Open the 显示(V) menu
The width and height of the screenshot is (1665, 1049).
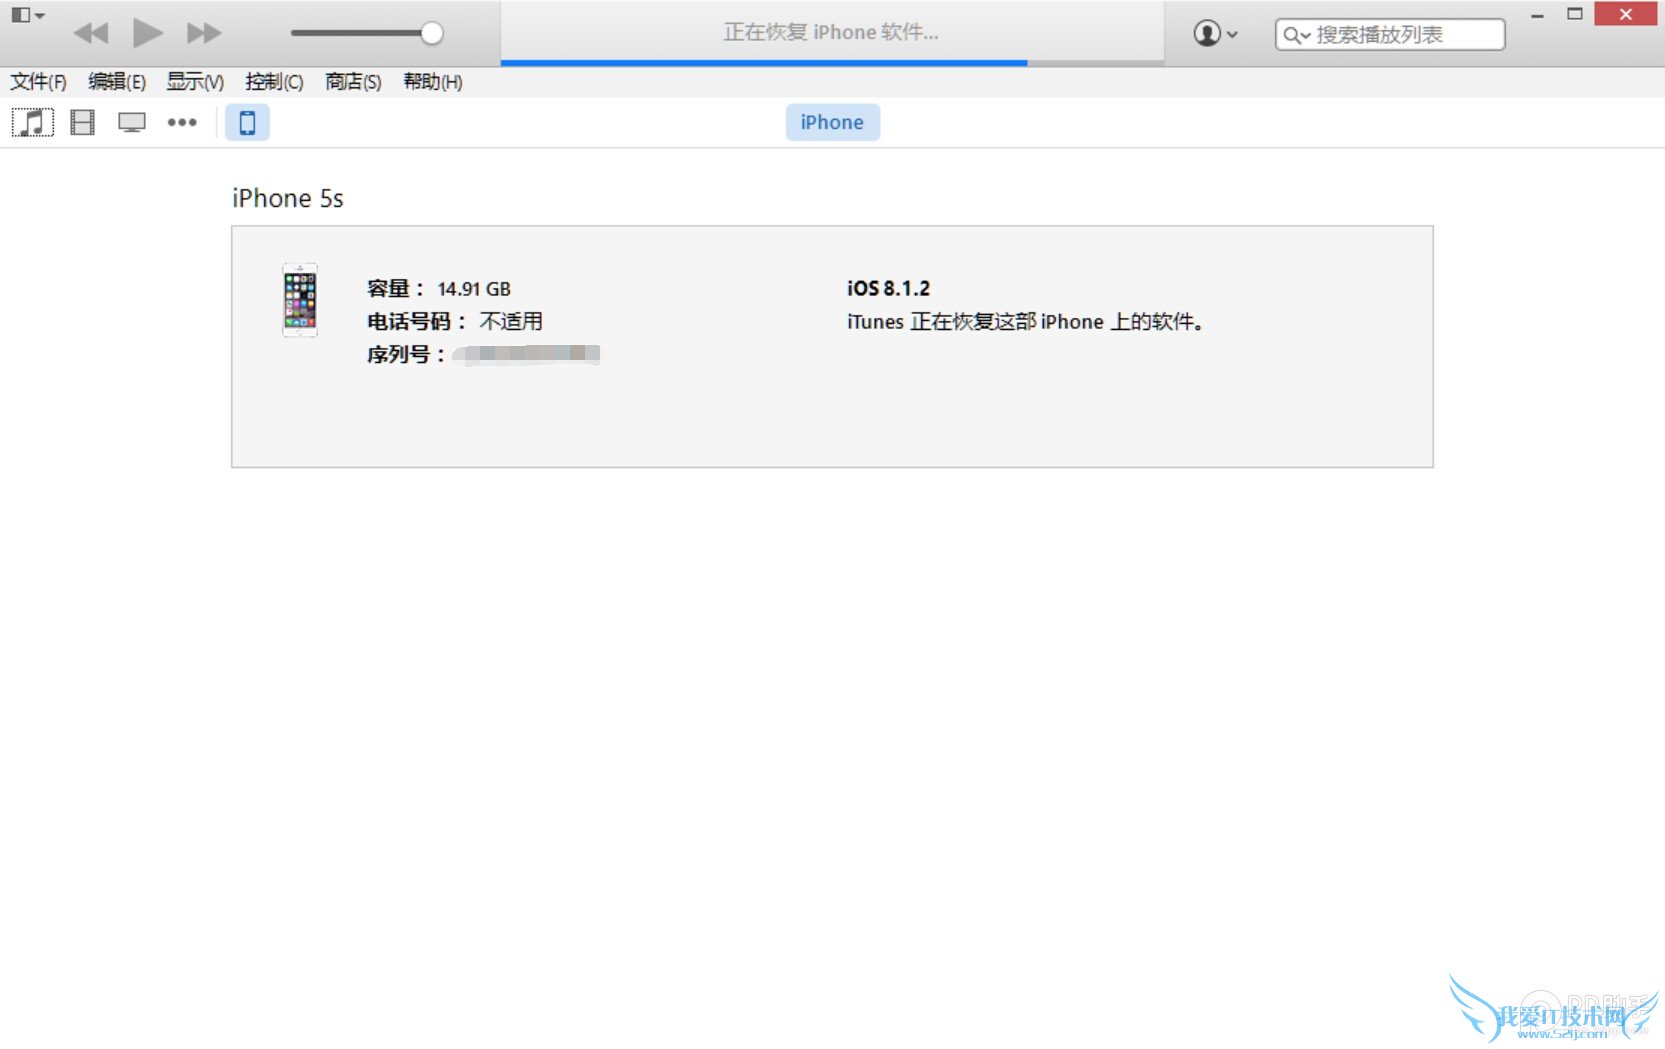tap(195, 82)
